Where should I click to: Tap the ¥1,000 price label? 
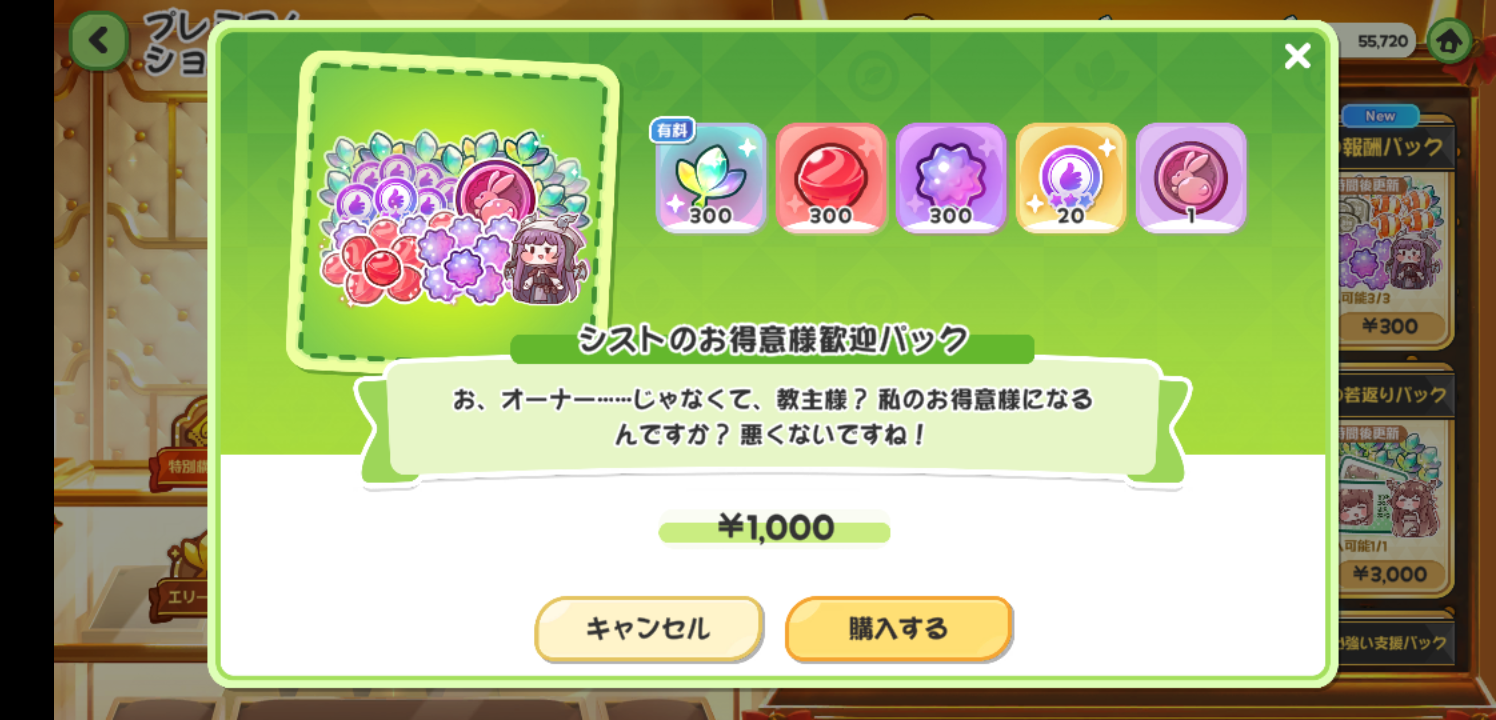tap(775, 527)
